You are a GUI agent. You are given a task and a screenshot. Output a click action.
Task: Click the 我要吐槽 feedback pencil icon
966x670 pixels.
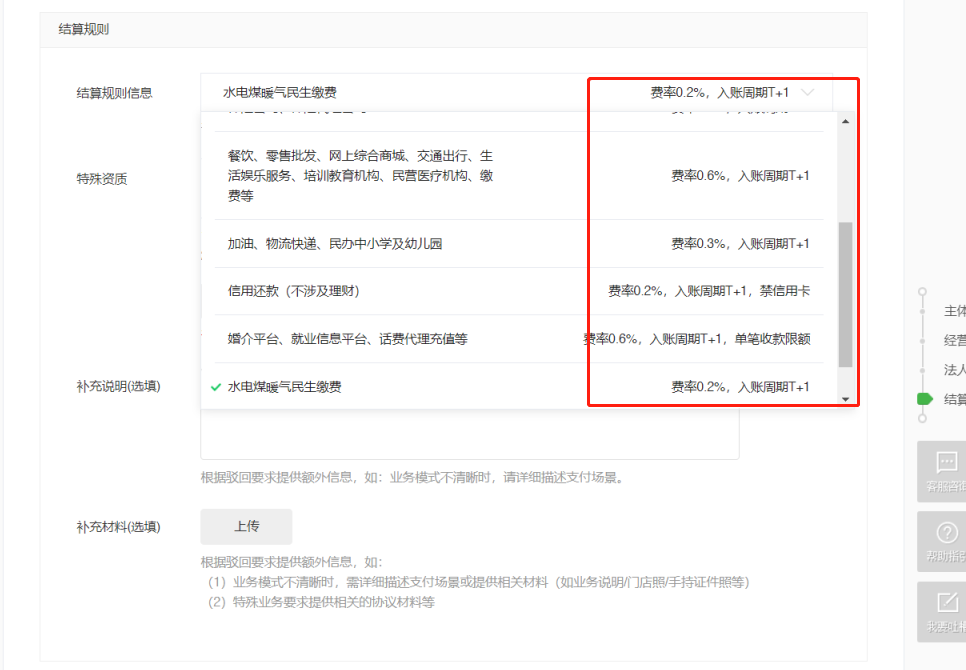tap(945, 602)
